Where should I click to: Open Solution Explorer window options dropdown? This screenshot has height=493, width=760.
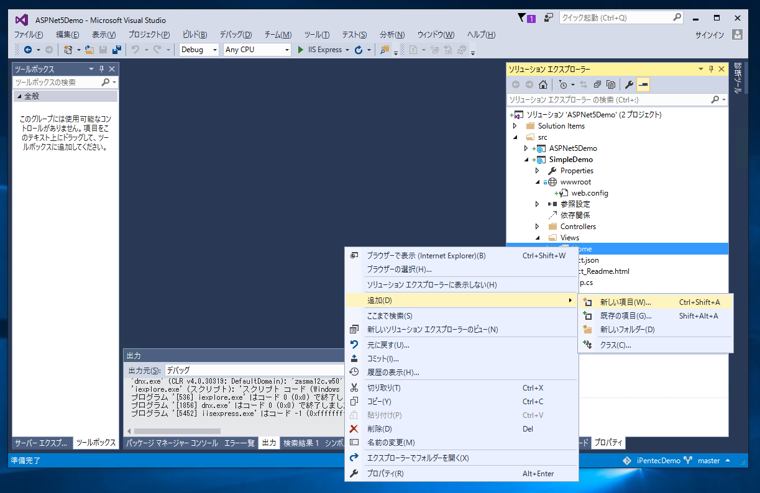coord(700,69)
